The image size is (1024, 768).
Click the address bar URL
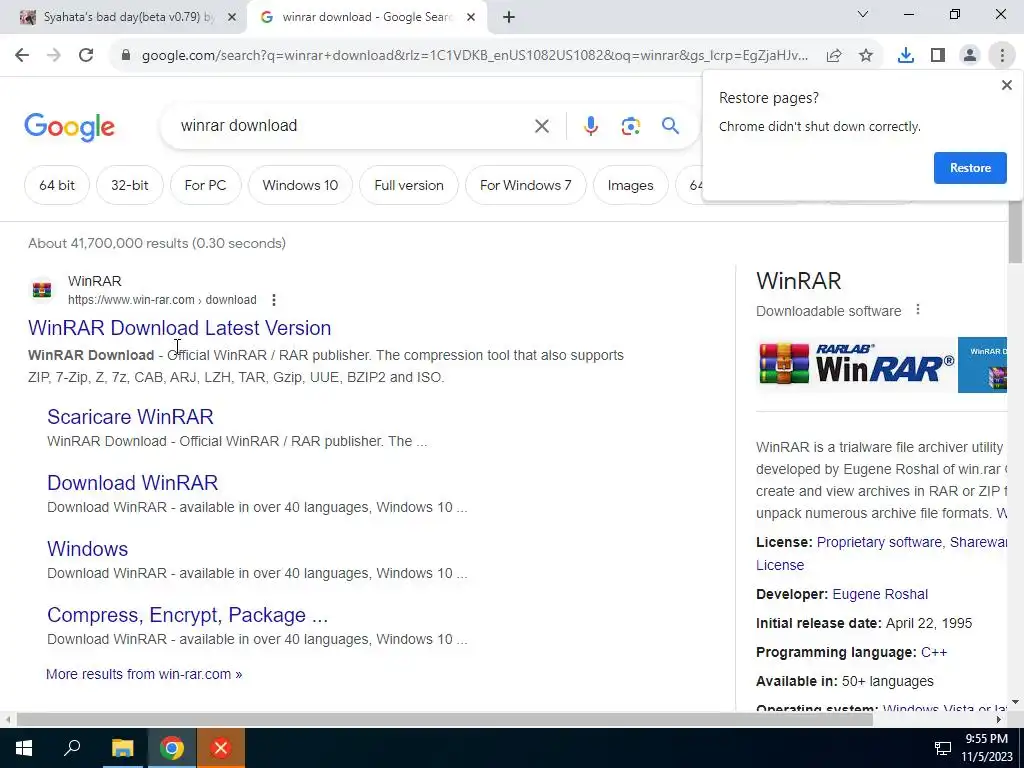tap(475, 56)
